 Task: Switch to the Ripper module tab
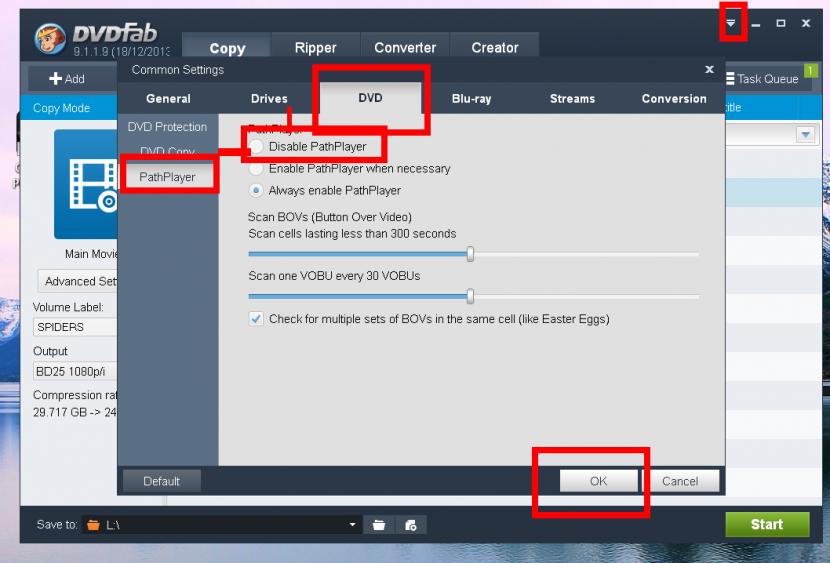[x=315, y=48]
